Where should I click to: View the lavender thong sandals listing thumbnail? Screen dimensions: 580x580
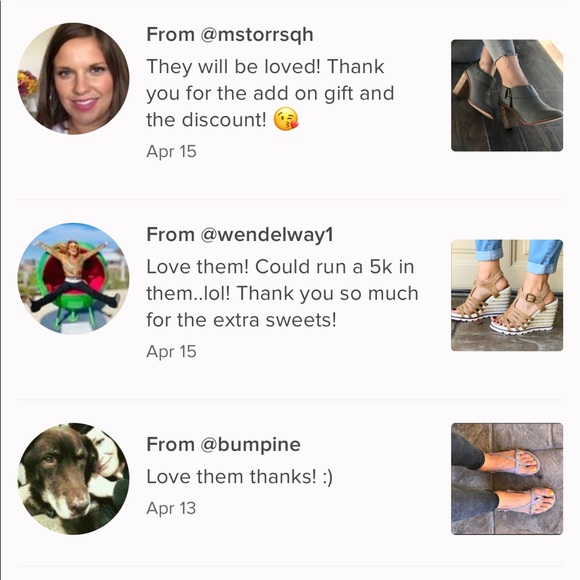tap(507, 479)
